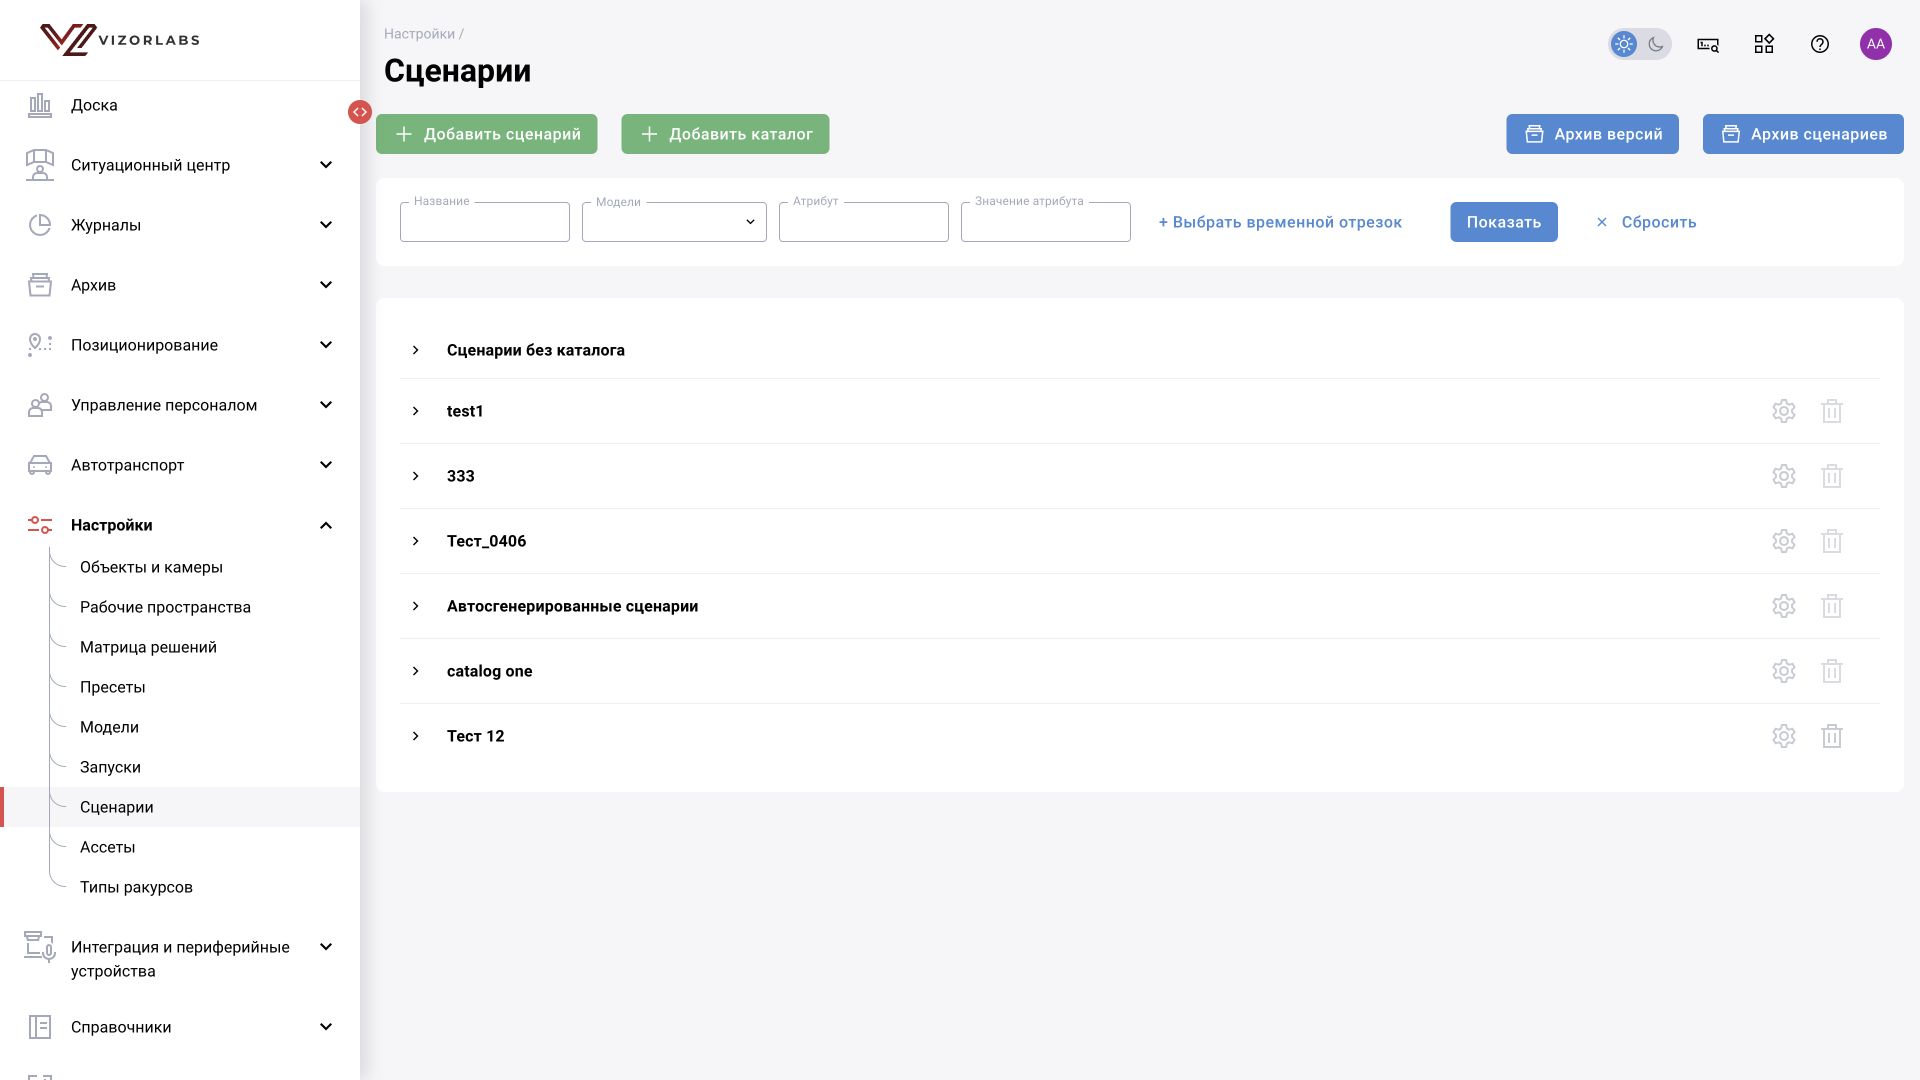Open the AA user avatar menu

[x=1876, y=44]
